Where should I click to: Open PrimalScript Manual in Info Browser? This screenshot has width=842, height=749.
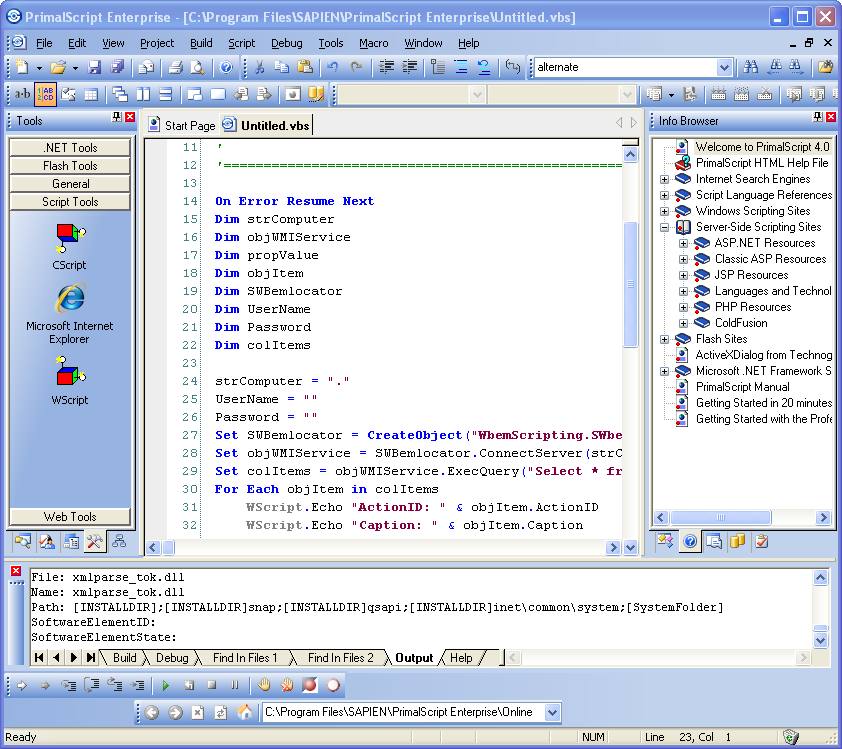(x=742, y=387)
